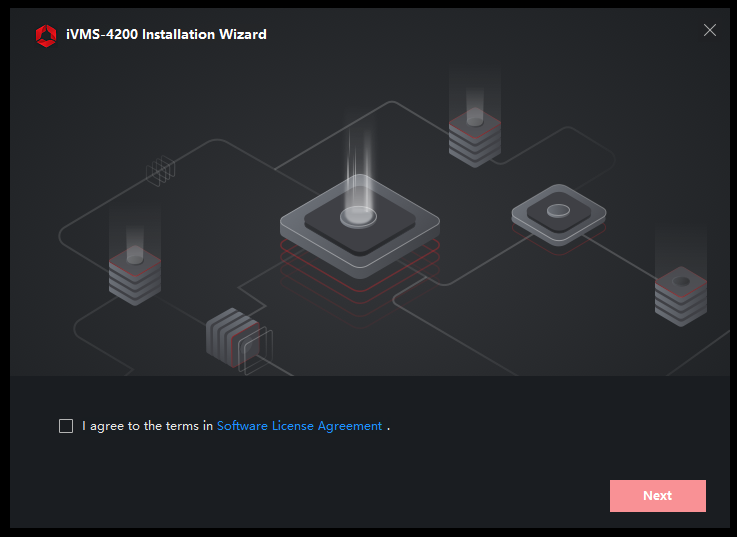
Task: Click the red iVMS-4200 logo icon
Action: [46, 36]
